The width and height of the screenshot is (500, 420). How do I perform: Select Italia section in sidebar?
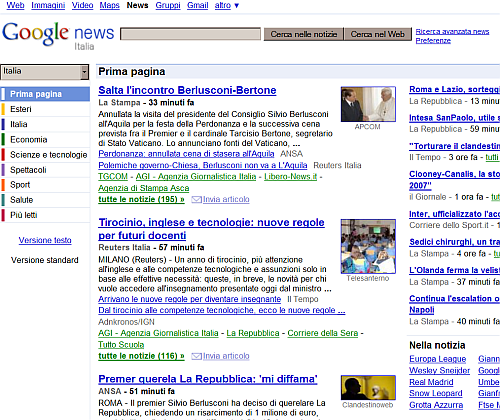(45, 124)
